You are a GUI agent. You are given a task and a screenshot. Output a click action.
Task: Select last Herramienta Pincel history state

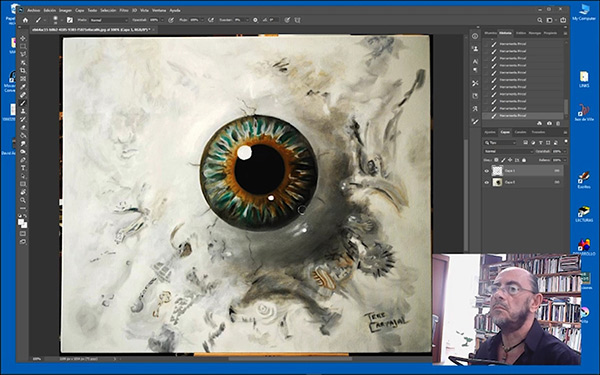click(x=523, y=116)
